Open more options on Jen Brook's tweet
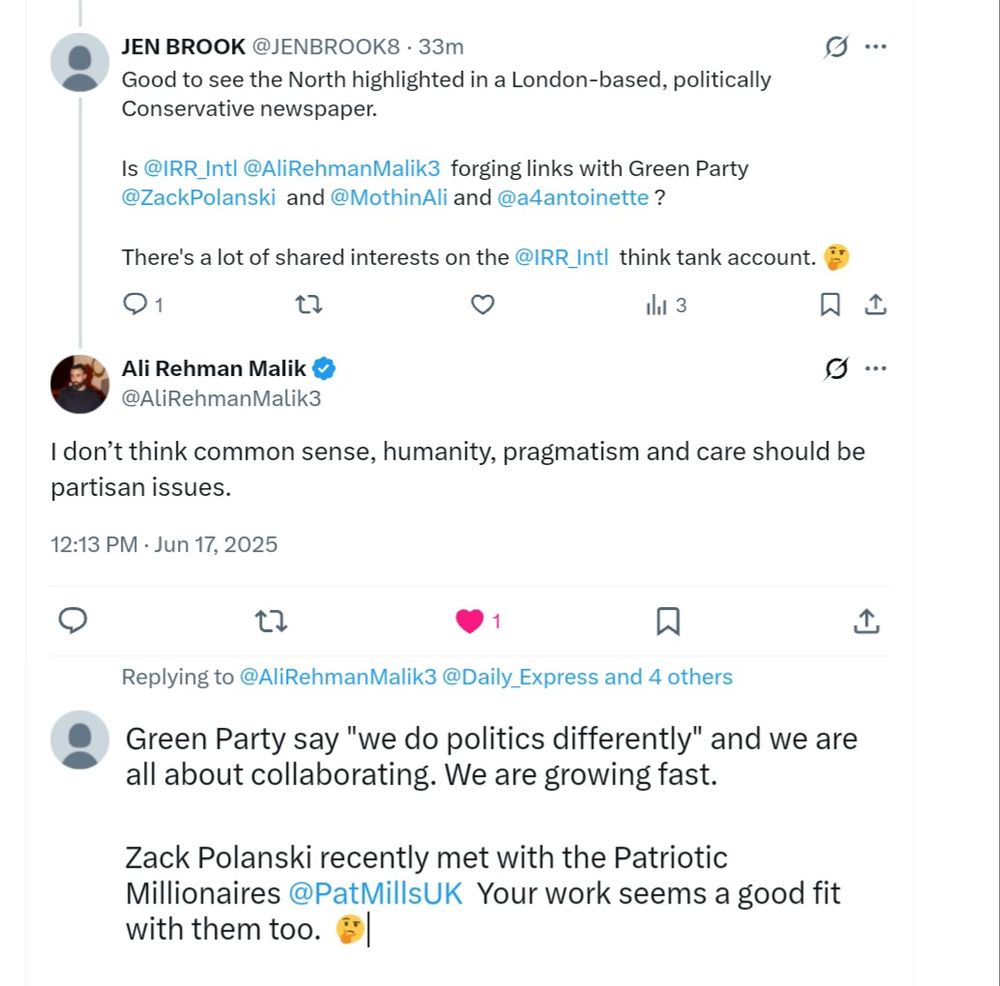Screen dimensions: 1000x986 click(876, 47)
